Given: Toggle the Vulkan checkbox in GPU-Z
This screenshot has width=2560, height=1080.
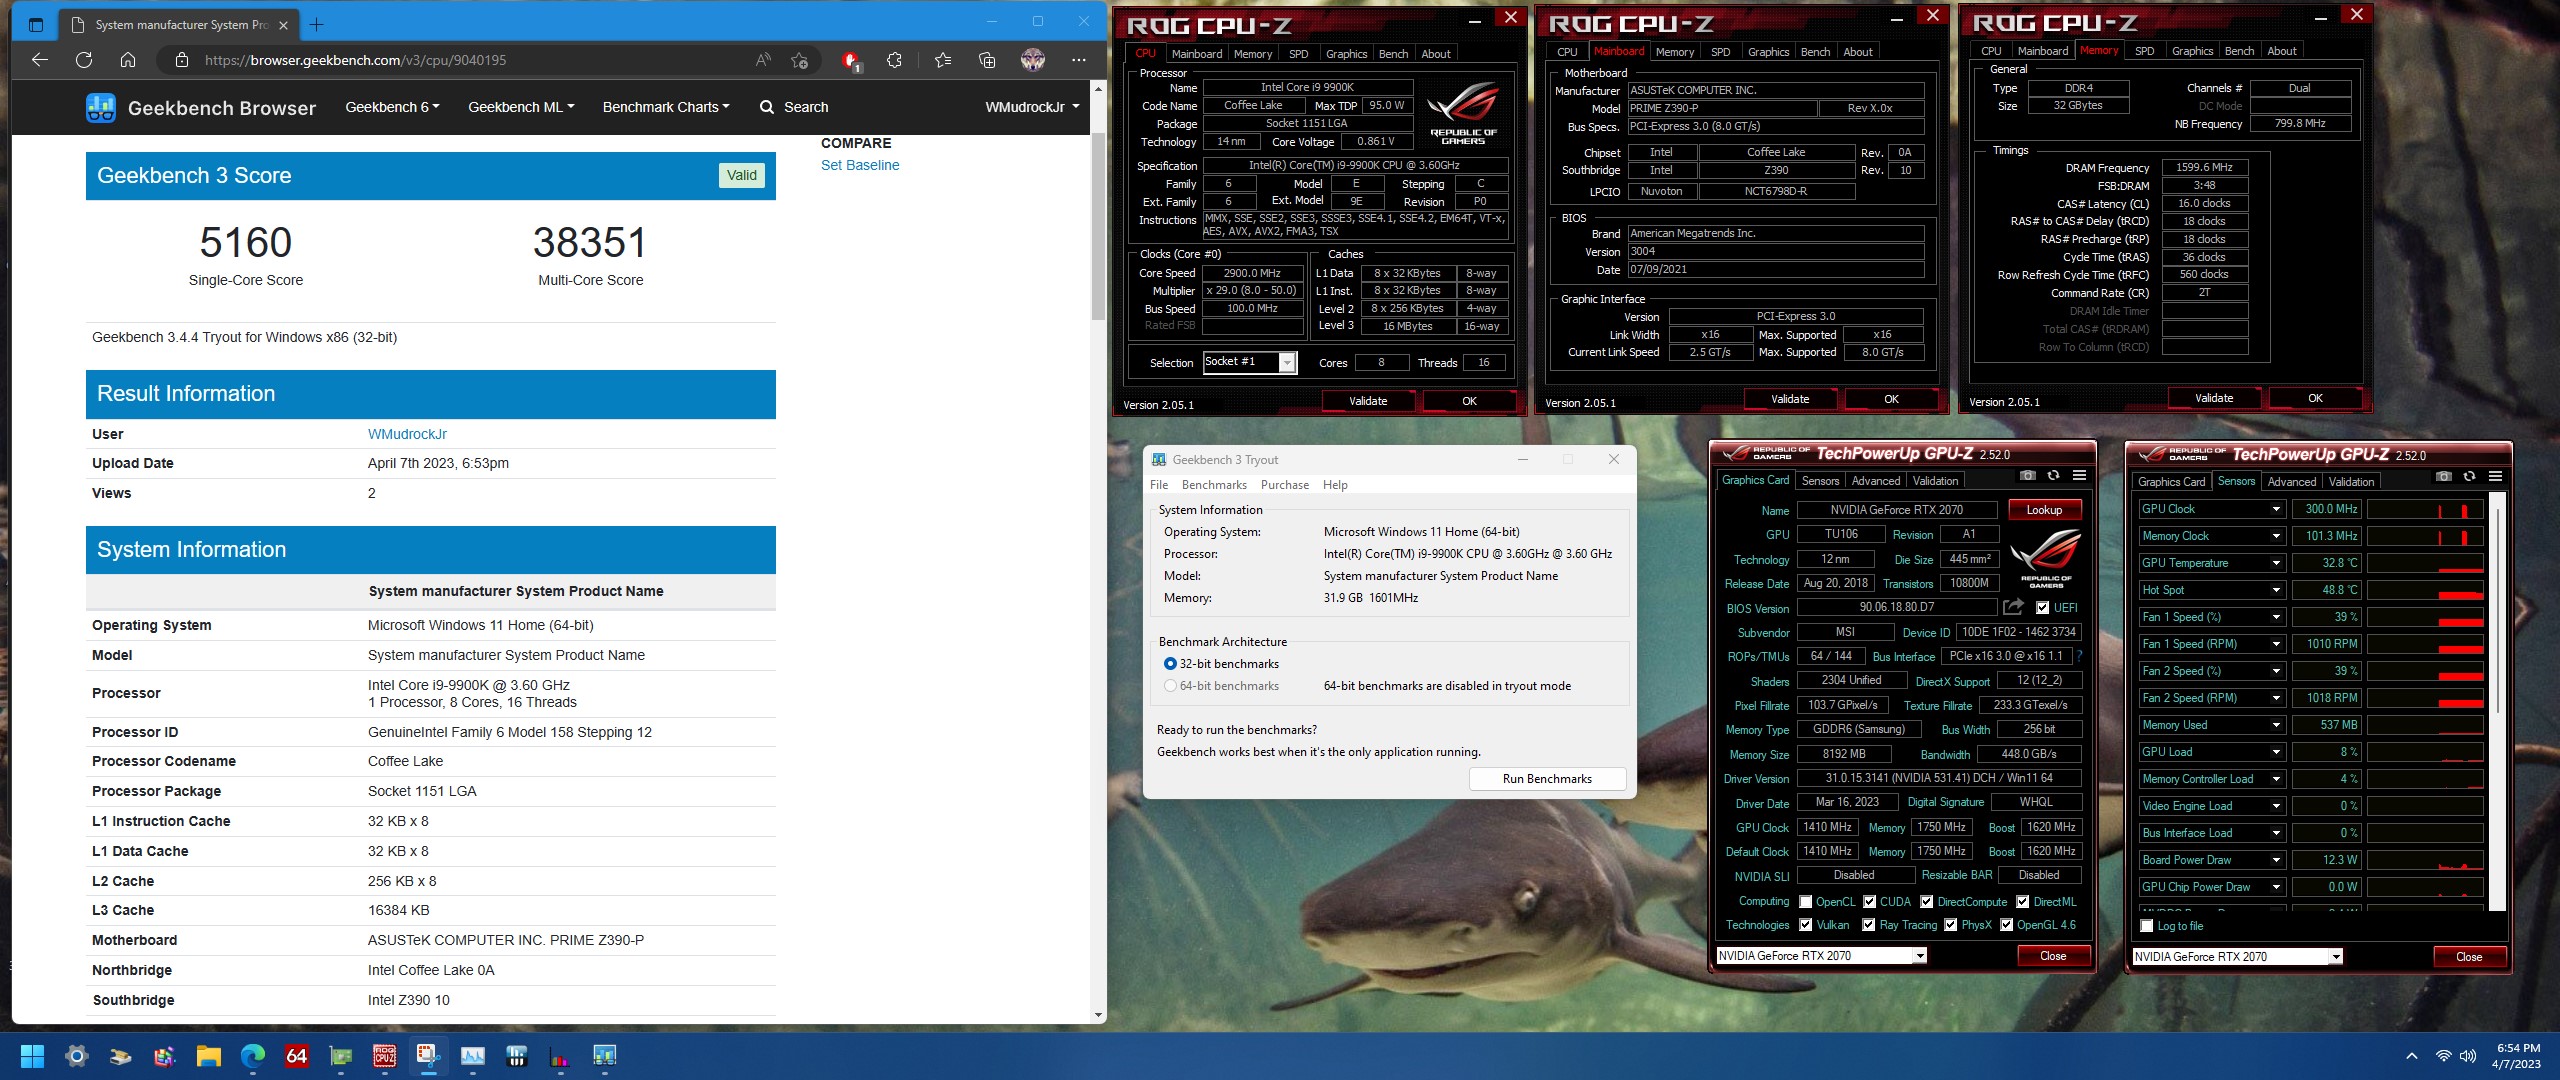Looking at the screenshot, I should 1806,925.
